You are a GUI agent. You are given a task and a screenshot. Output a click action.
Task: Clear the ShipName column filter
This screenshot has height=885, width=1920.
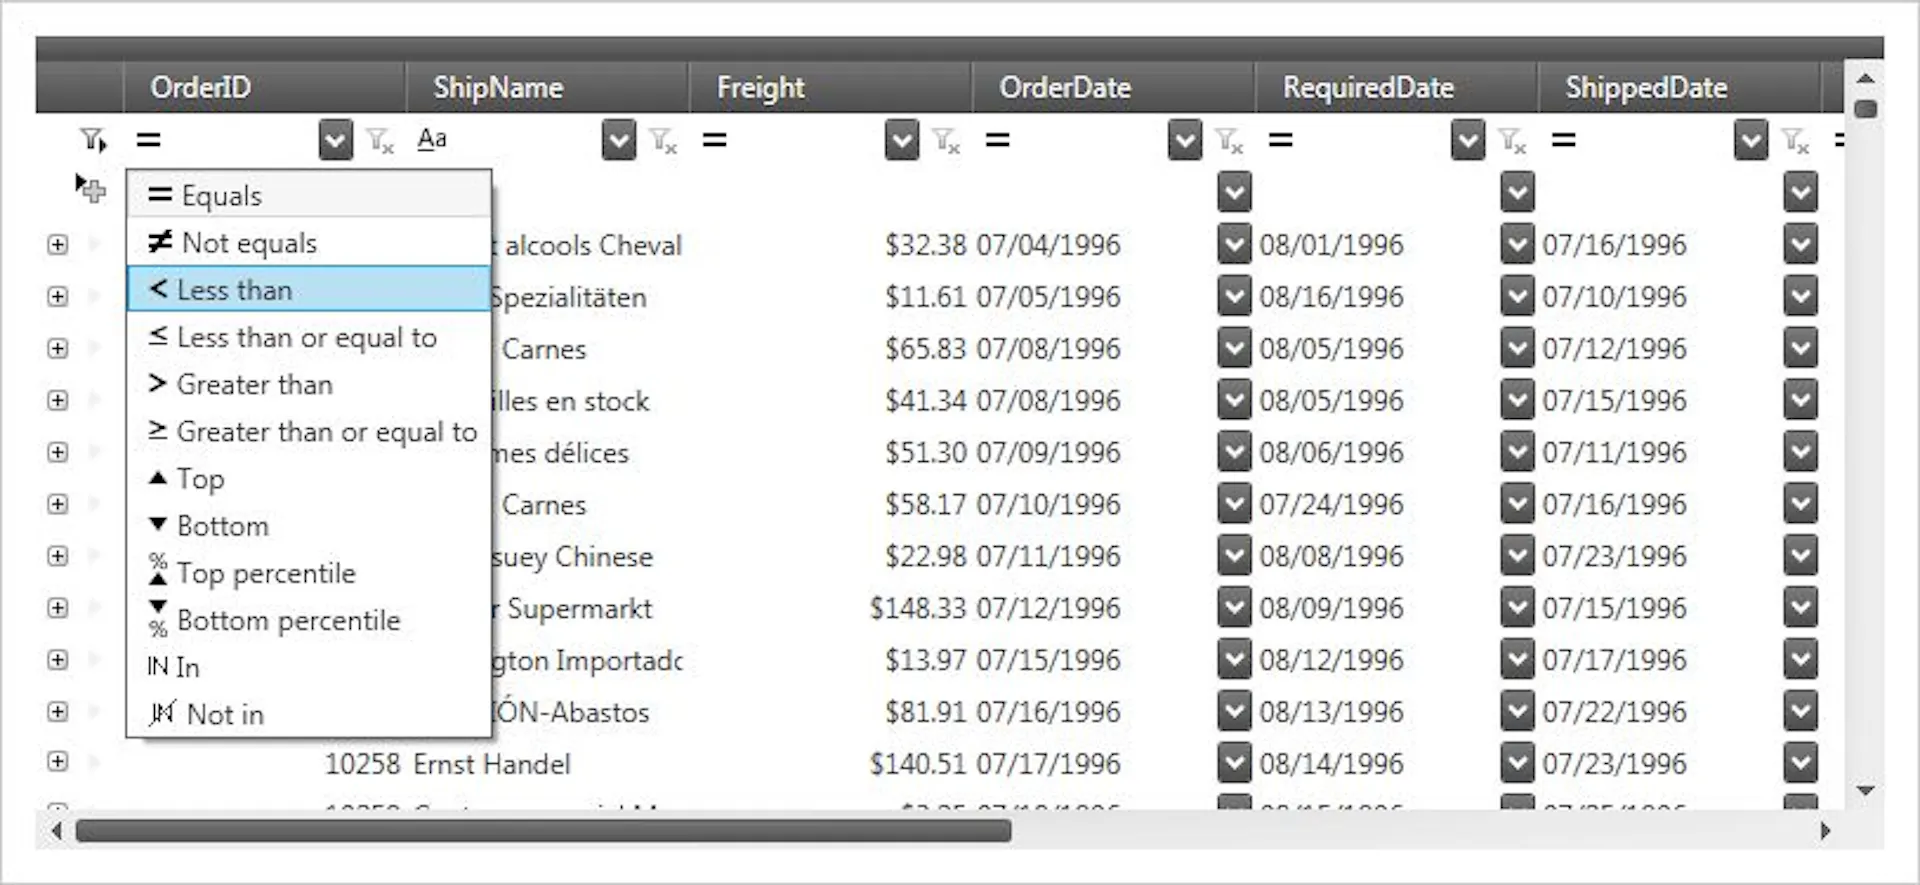pos(664,141)
